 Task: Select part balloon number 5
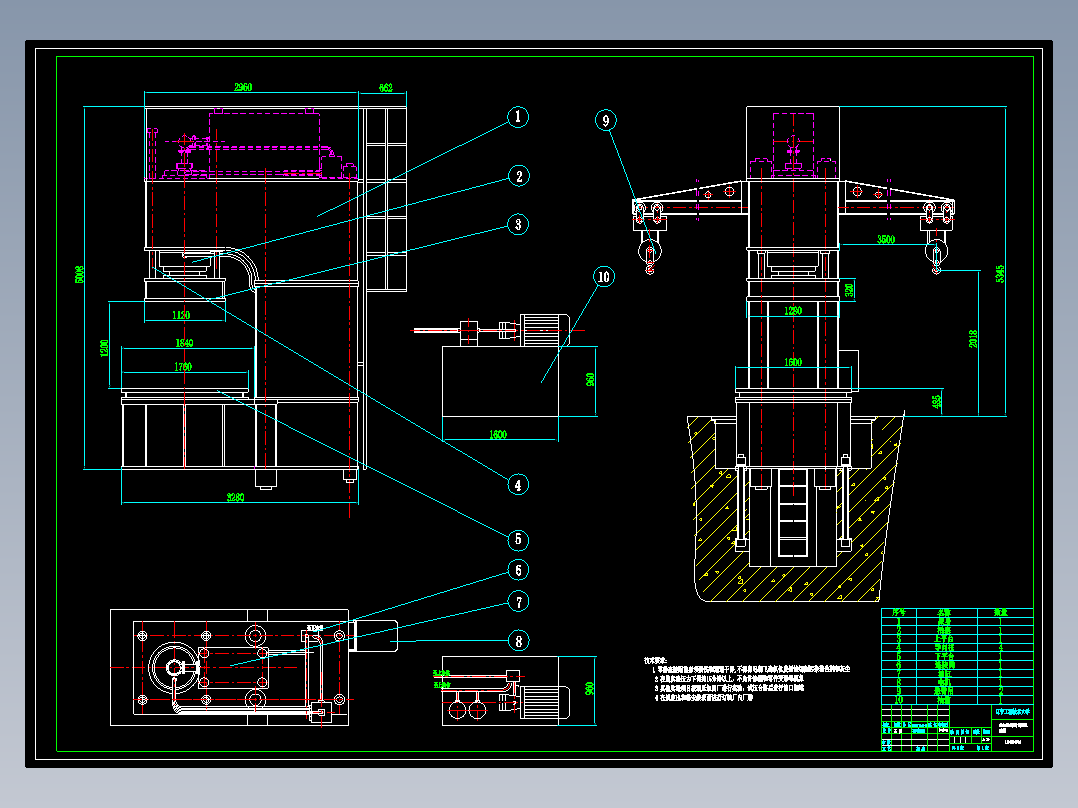point(518,540)
